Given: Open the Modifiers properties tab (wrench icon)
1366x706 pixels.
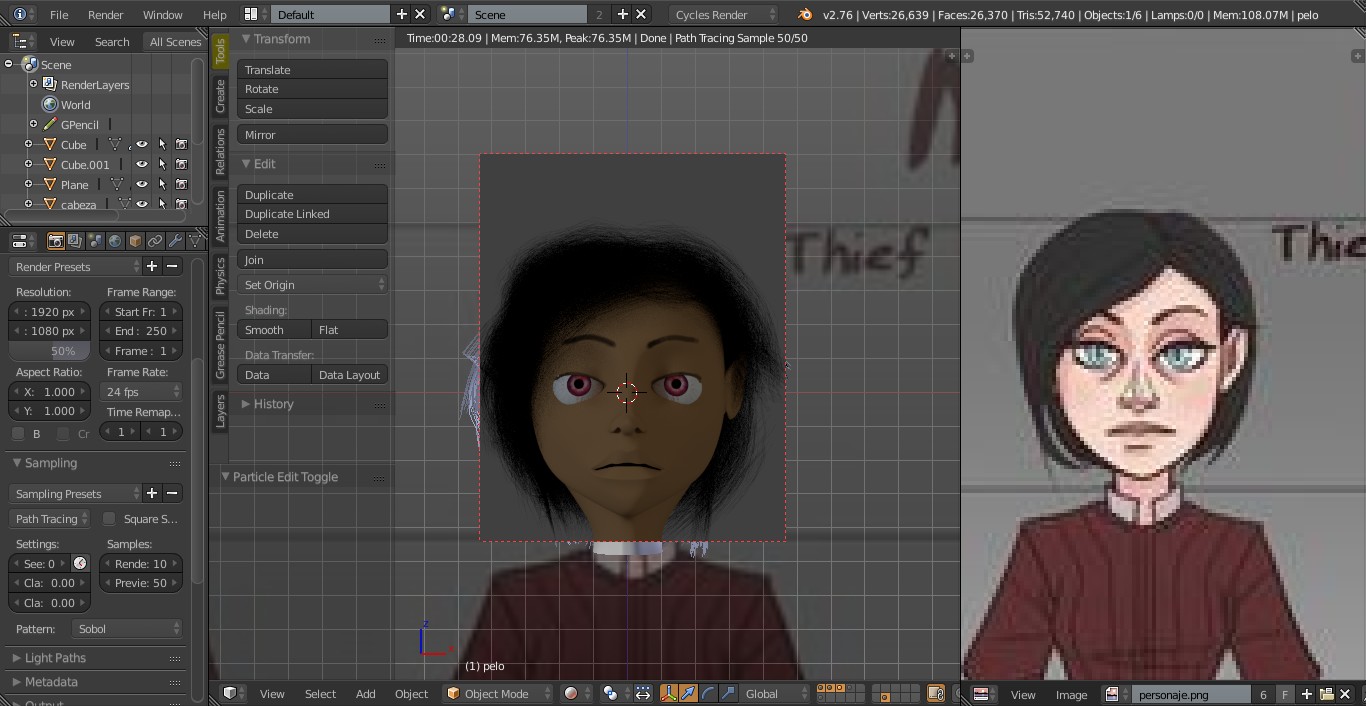Looking at the screenshot, I should point(175,241).
